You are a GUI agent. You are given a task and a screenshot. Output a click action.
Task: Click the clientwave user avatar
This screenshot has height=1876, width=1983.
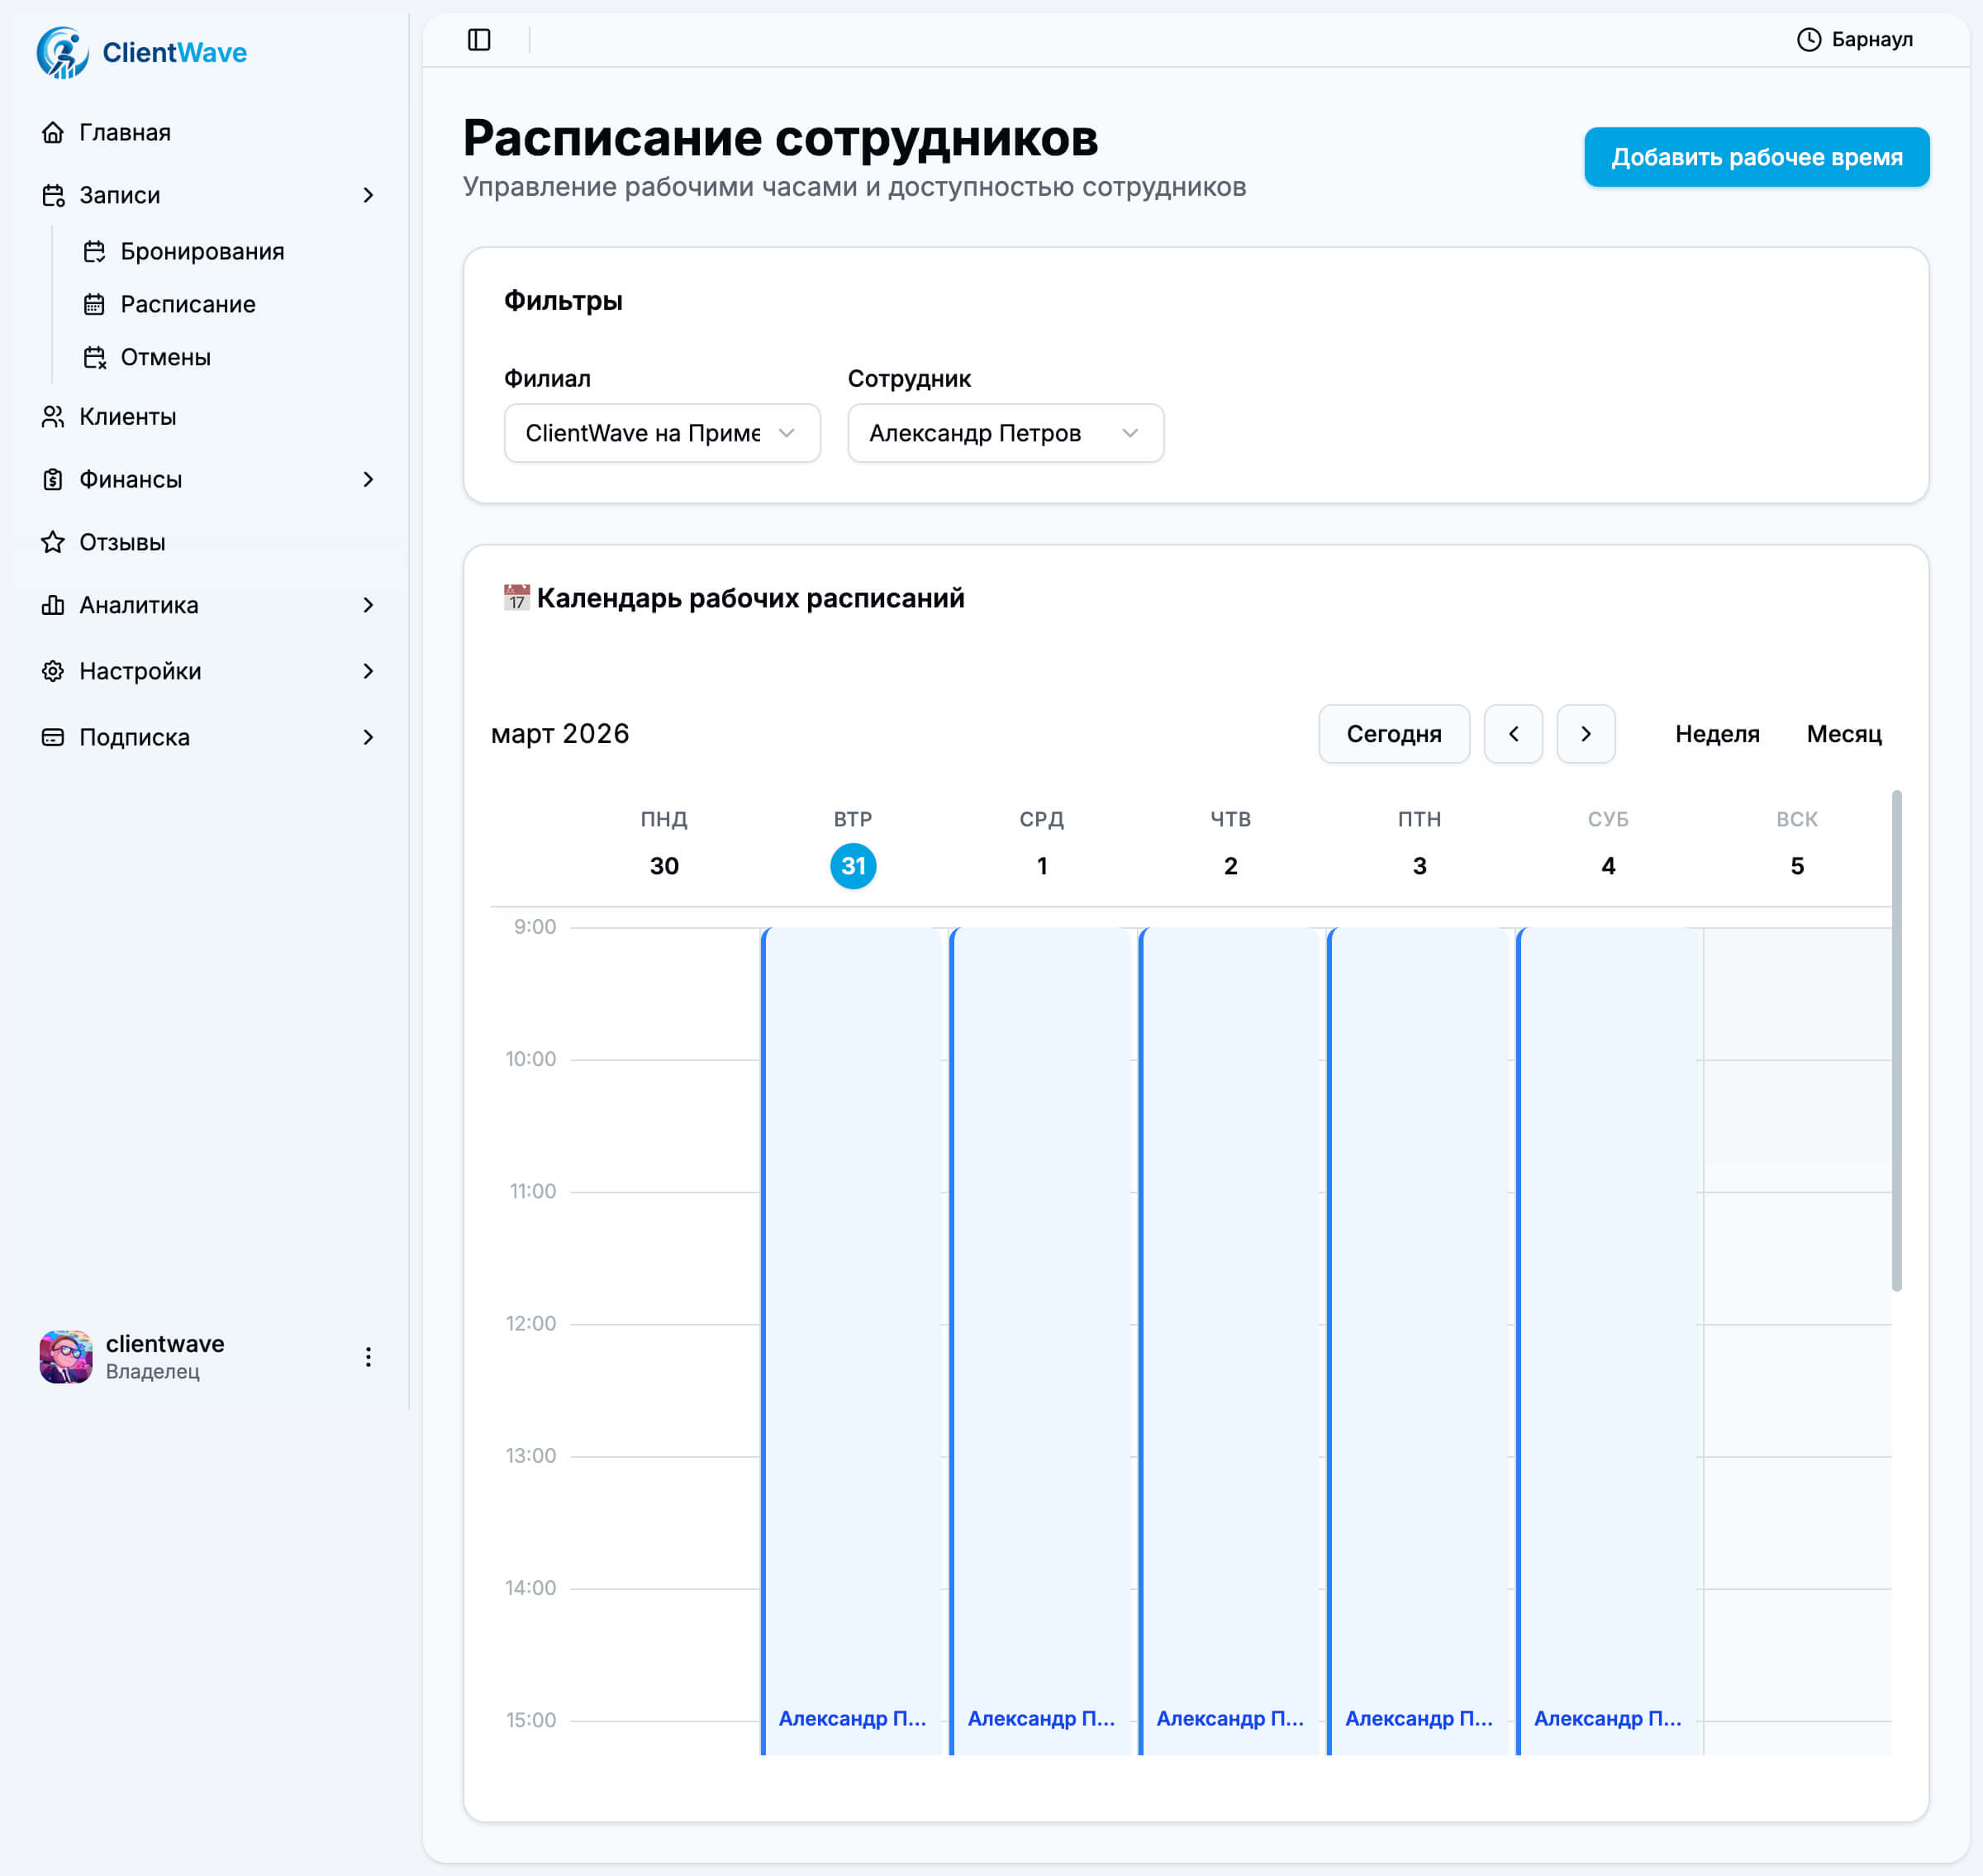point(66,1357)
